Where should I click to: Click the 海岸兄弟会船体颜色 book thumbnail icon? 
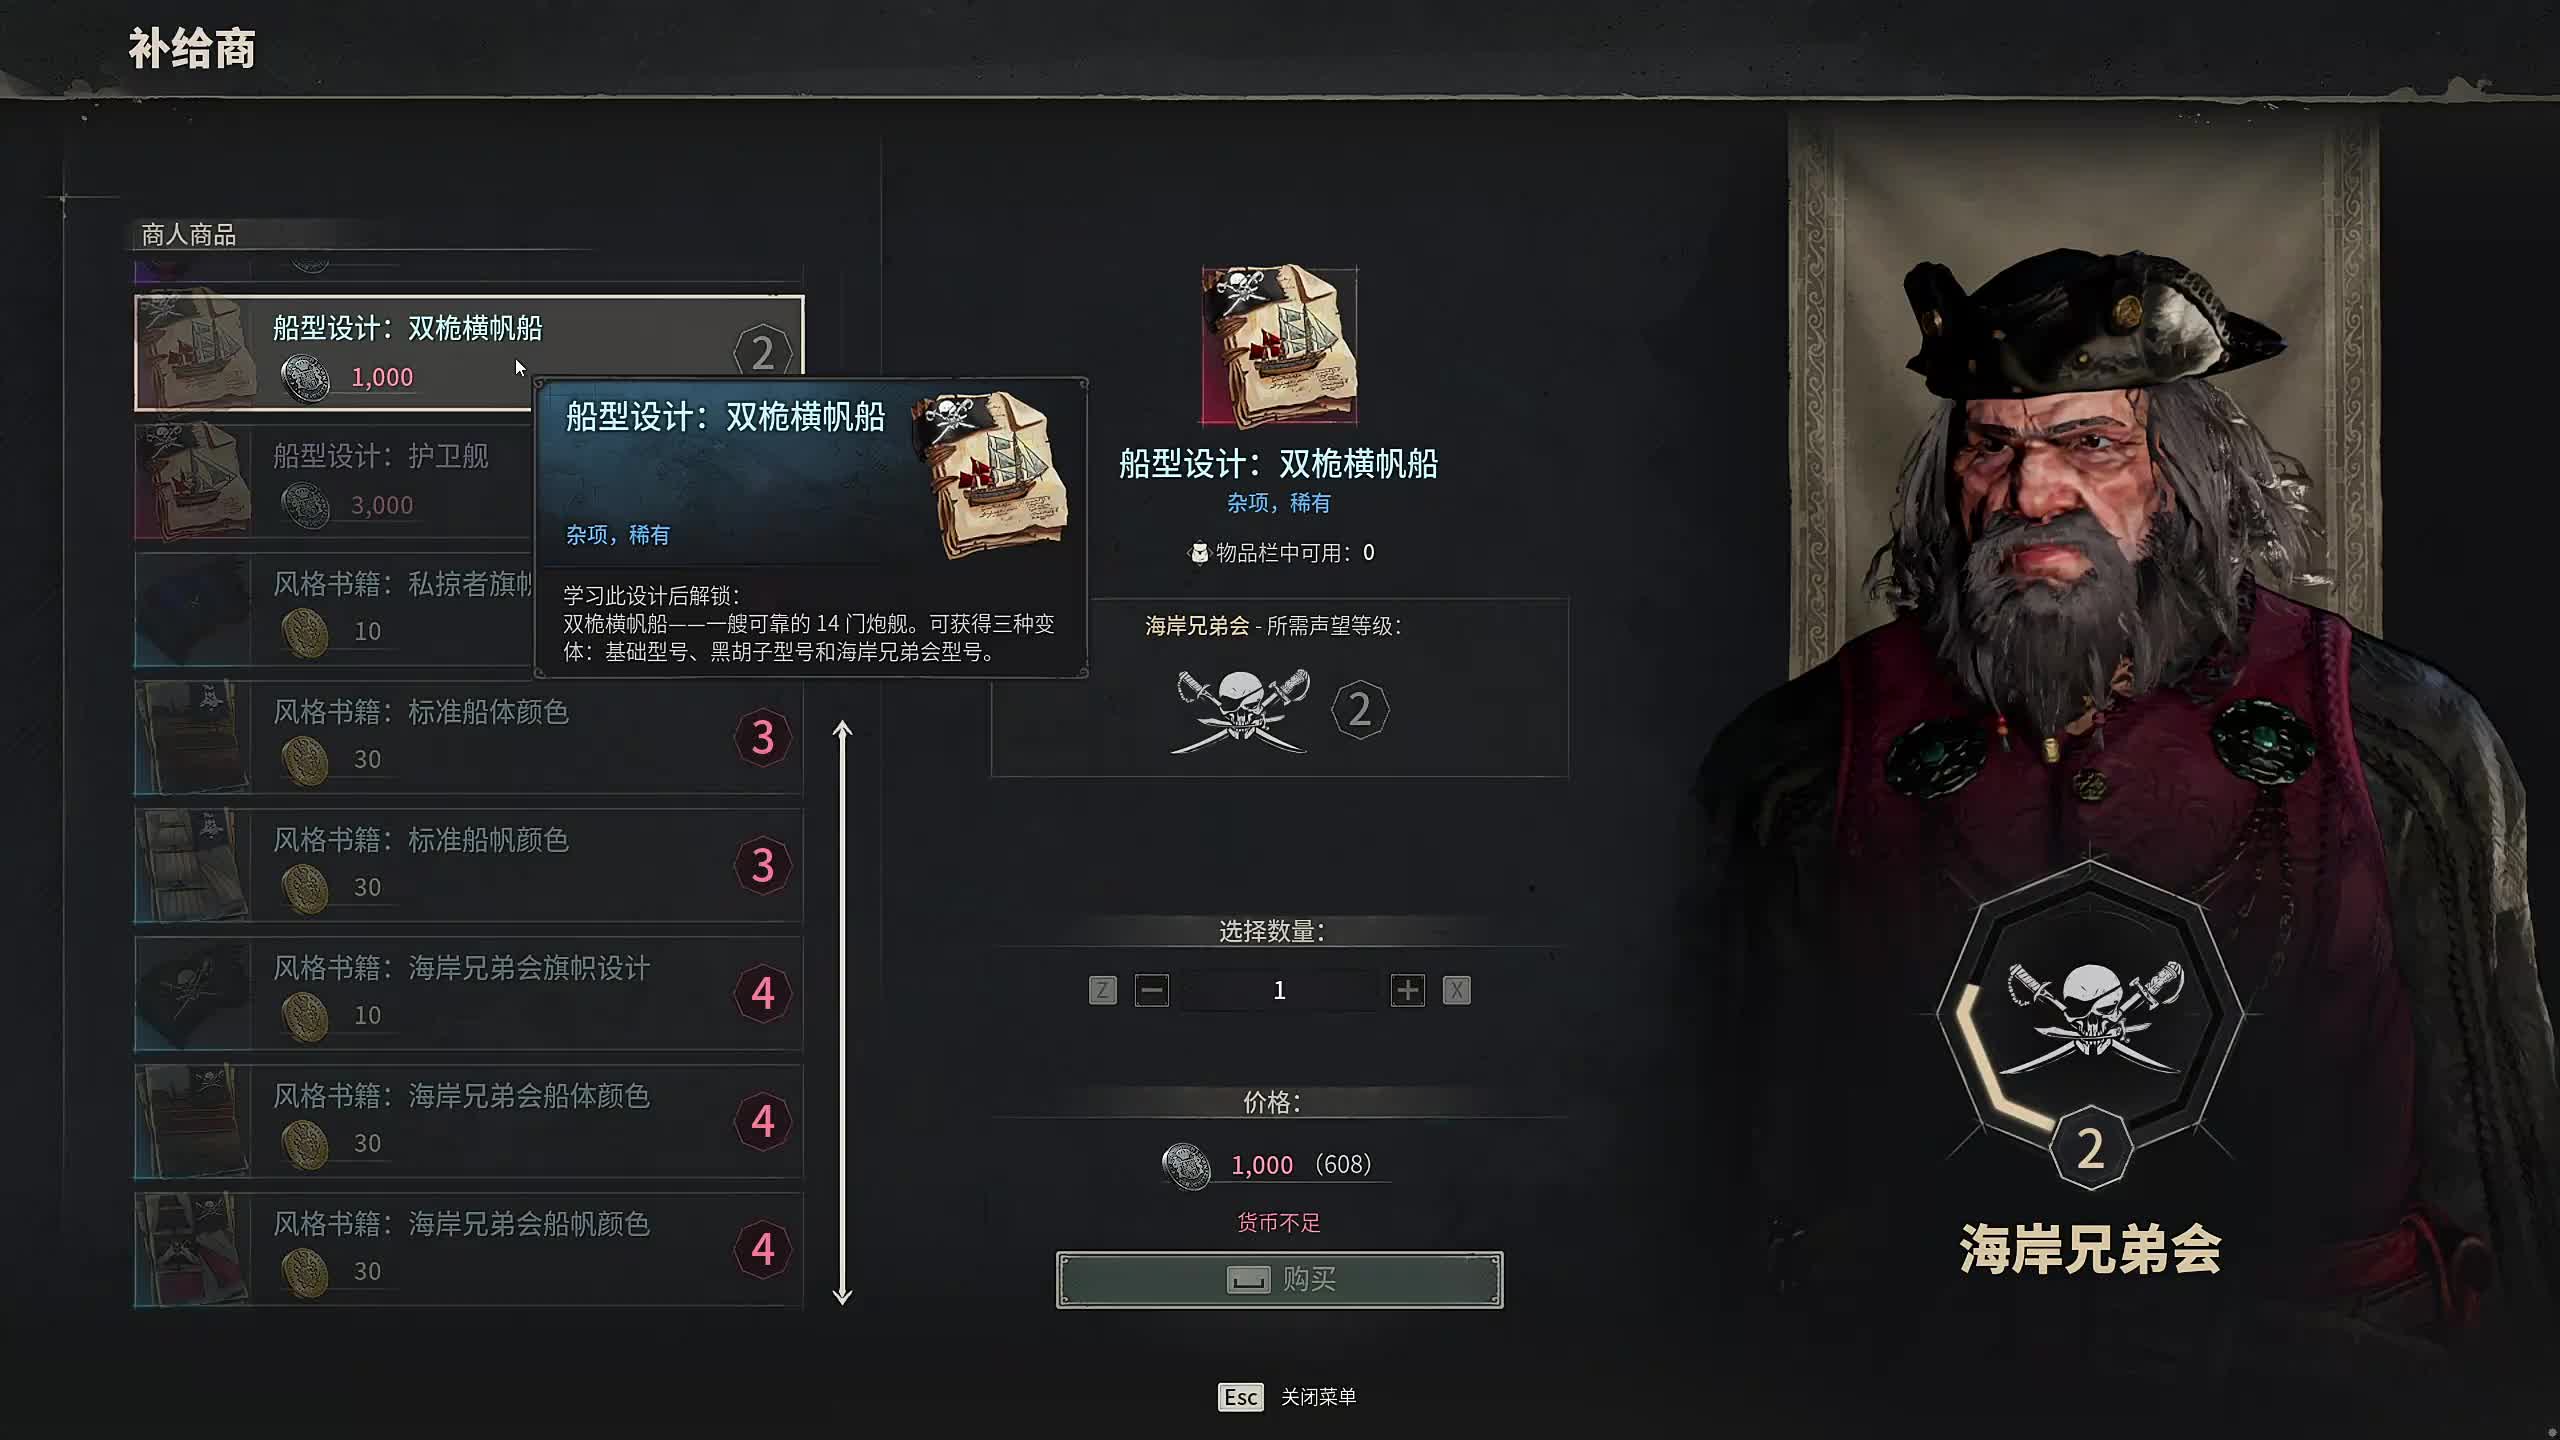(x=192, y=1121)
